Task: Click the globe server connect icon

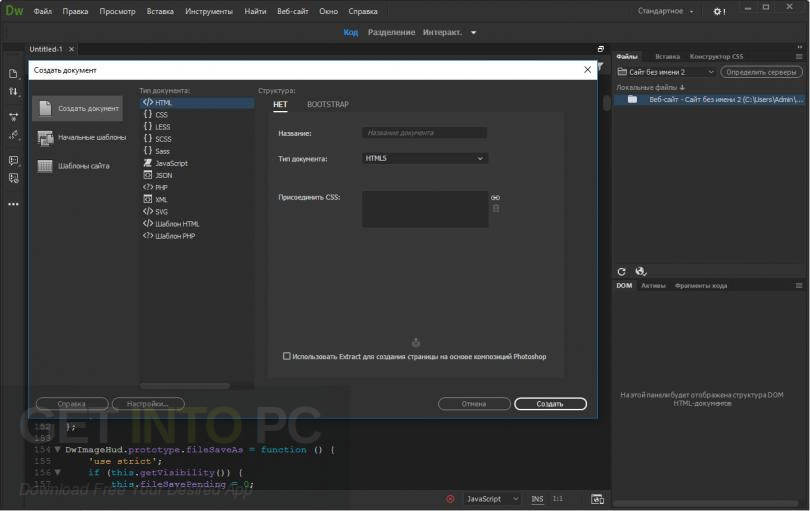Action: click(x=641, y=271)
